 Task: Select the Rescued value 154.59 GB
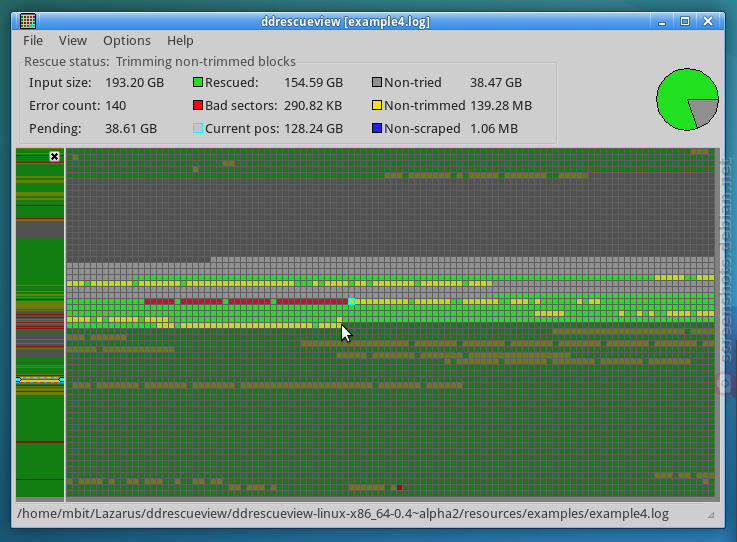tap(314, 83)
